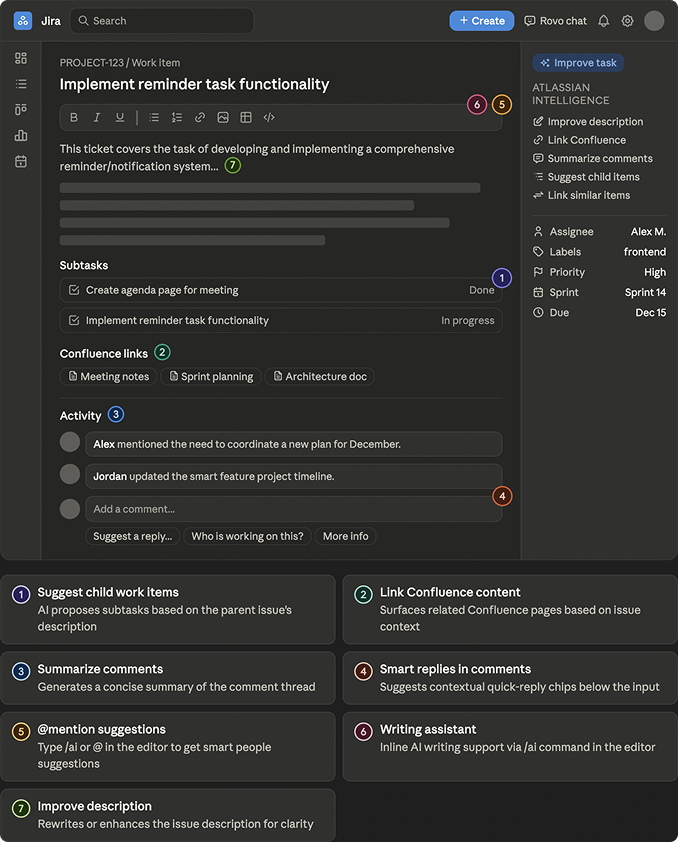Click the insert link icon in the editor toolbar
Viewport: 678px width, 842px height.
pos(200,118)
